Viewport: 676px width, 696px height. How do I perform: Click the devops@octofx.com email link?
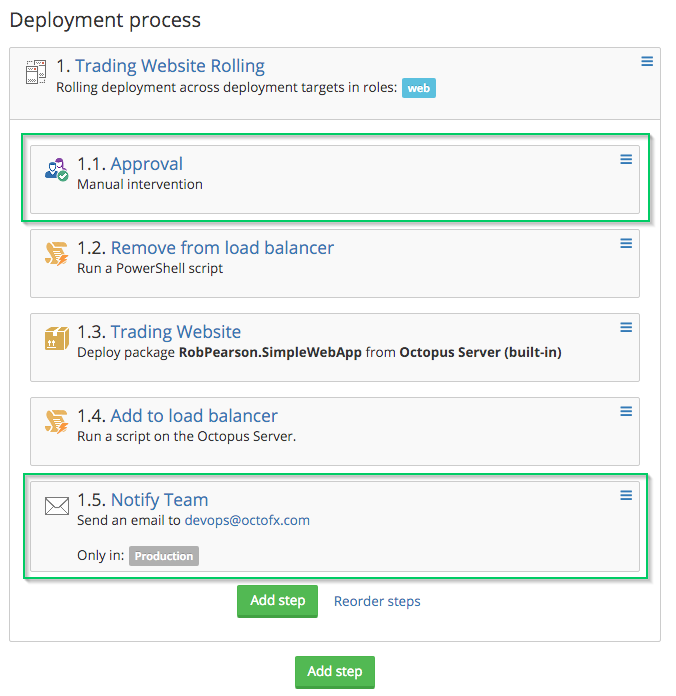(x=247, y=521)
